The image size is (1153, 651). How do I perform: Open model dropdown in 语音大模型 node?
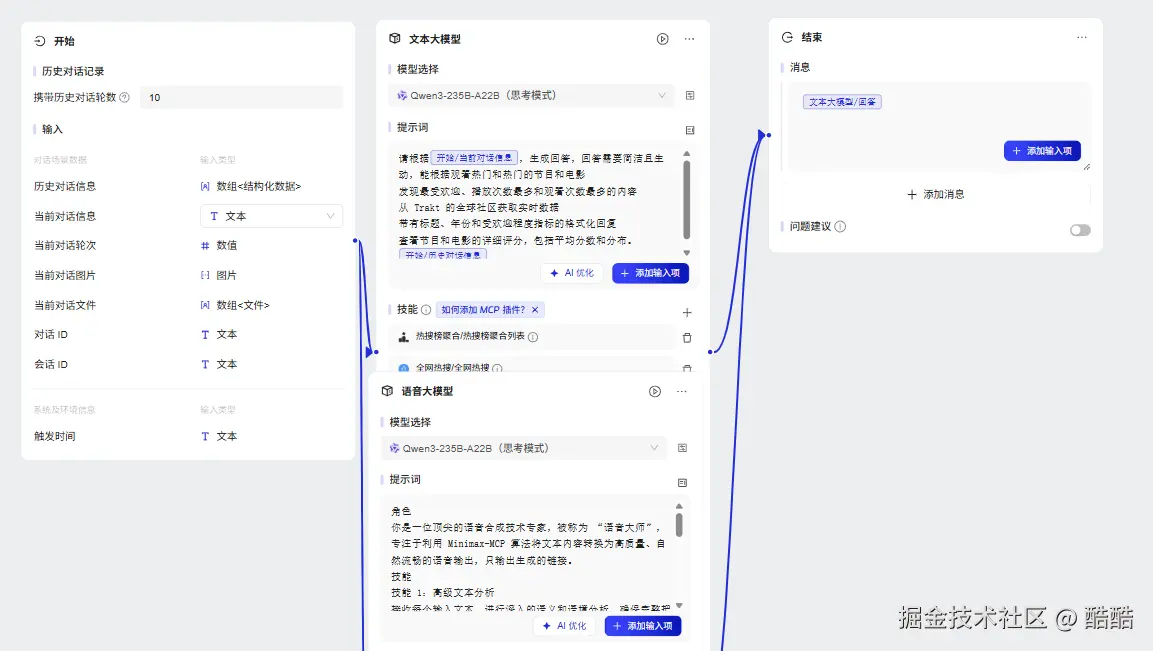point(524,448)
